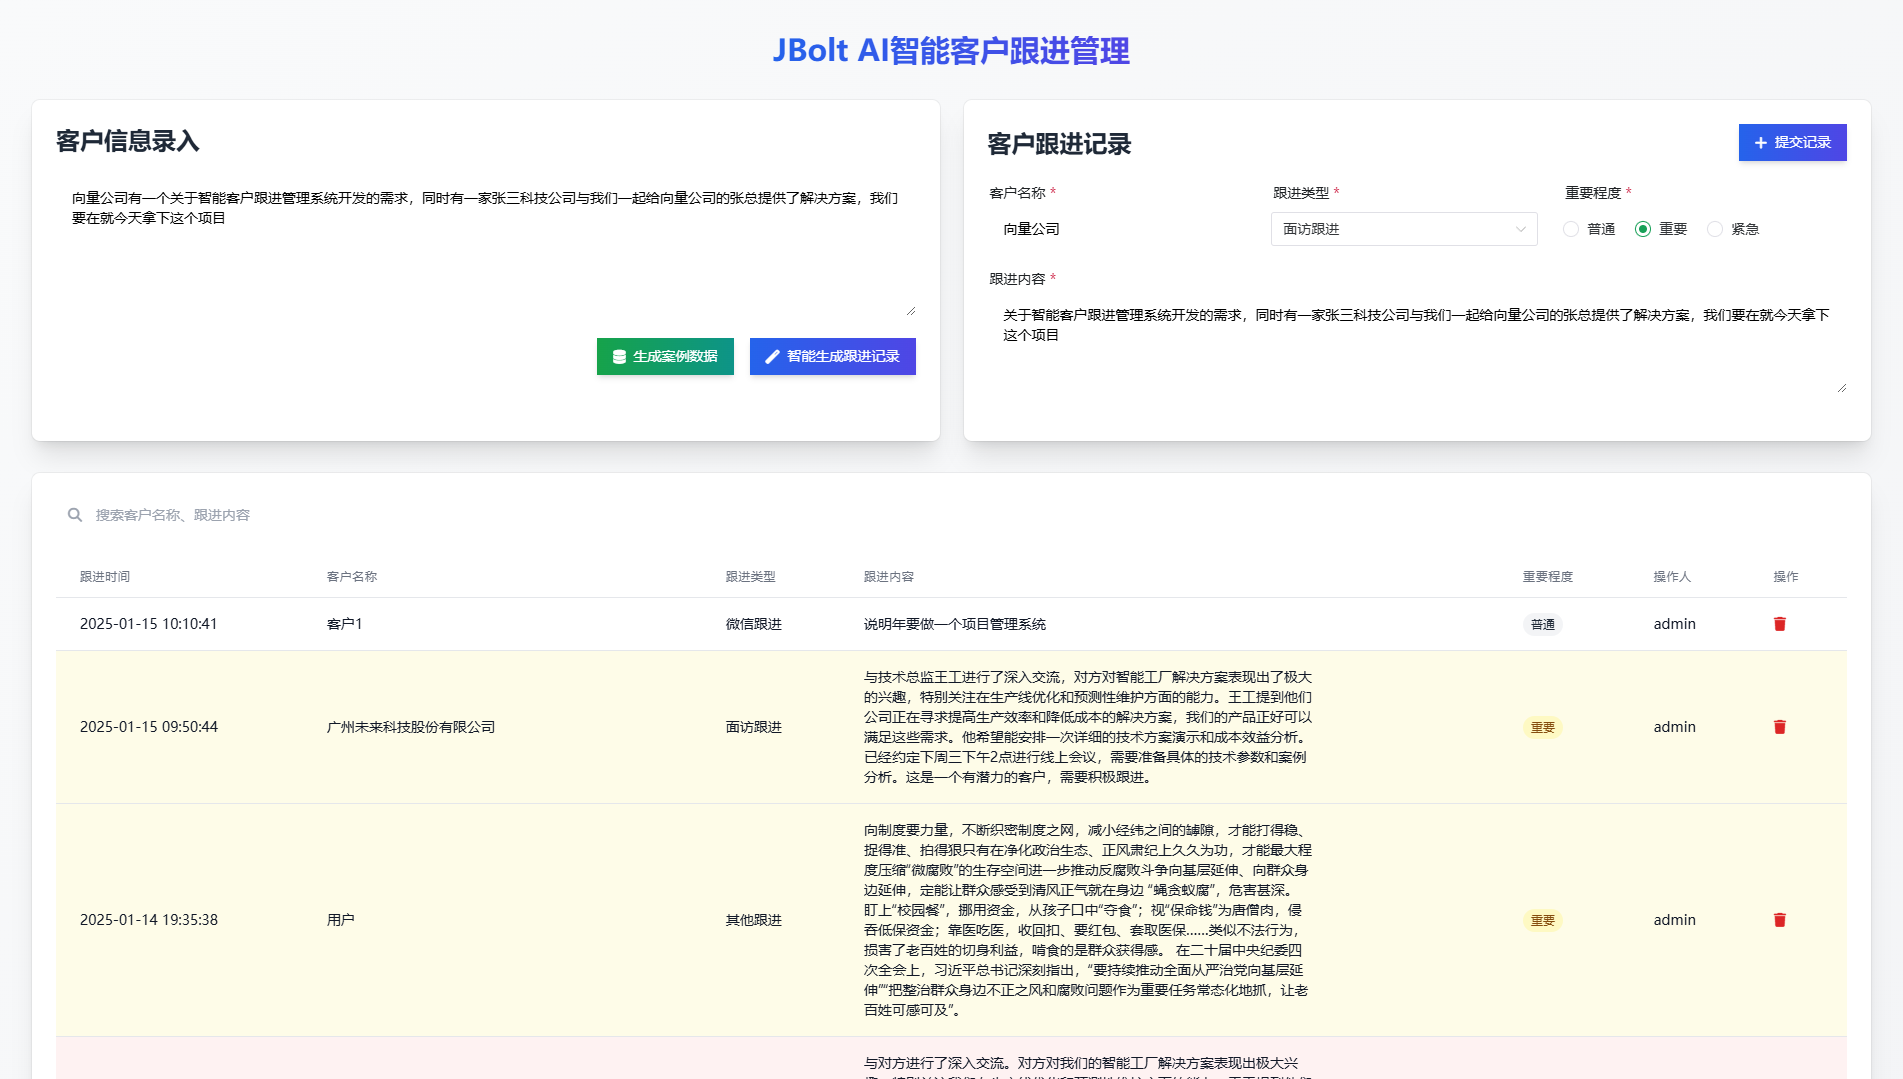Click the 跟进内容 table column header

(x=889, y=577)
